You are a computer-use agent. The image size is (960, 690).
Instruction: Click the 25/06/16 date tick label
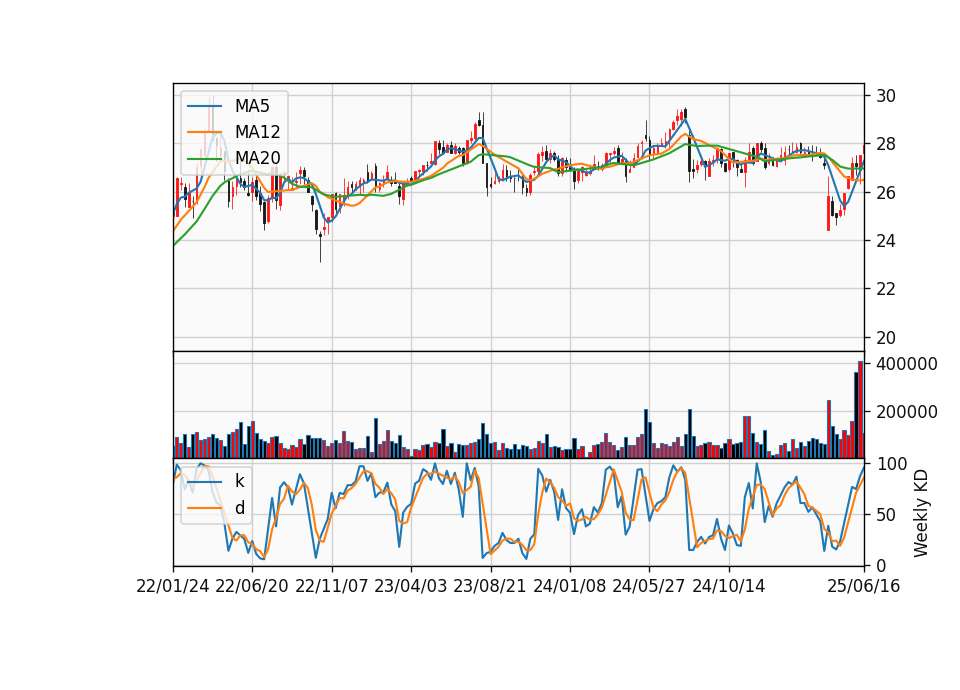pyautogui.click(x=864, y=587)
